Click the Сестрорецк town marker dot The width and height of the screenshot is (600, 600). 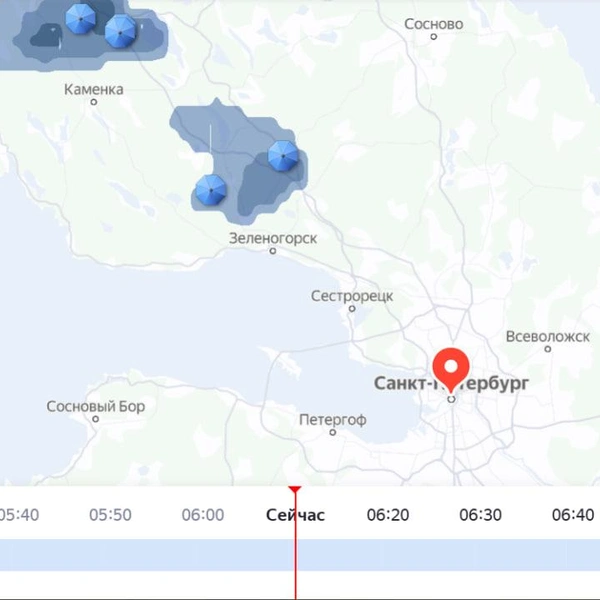pos(352,308)
